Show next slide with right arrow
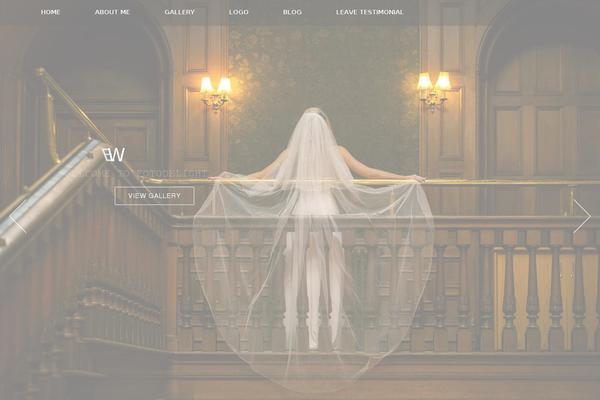The height and width of the screenshot is (400, 600). (582, 217)
